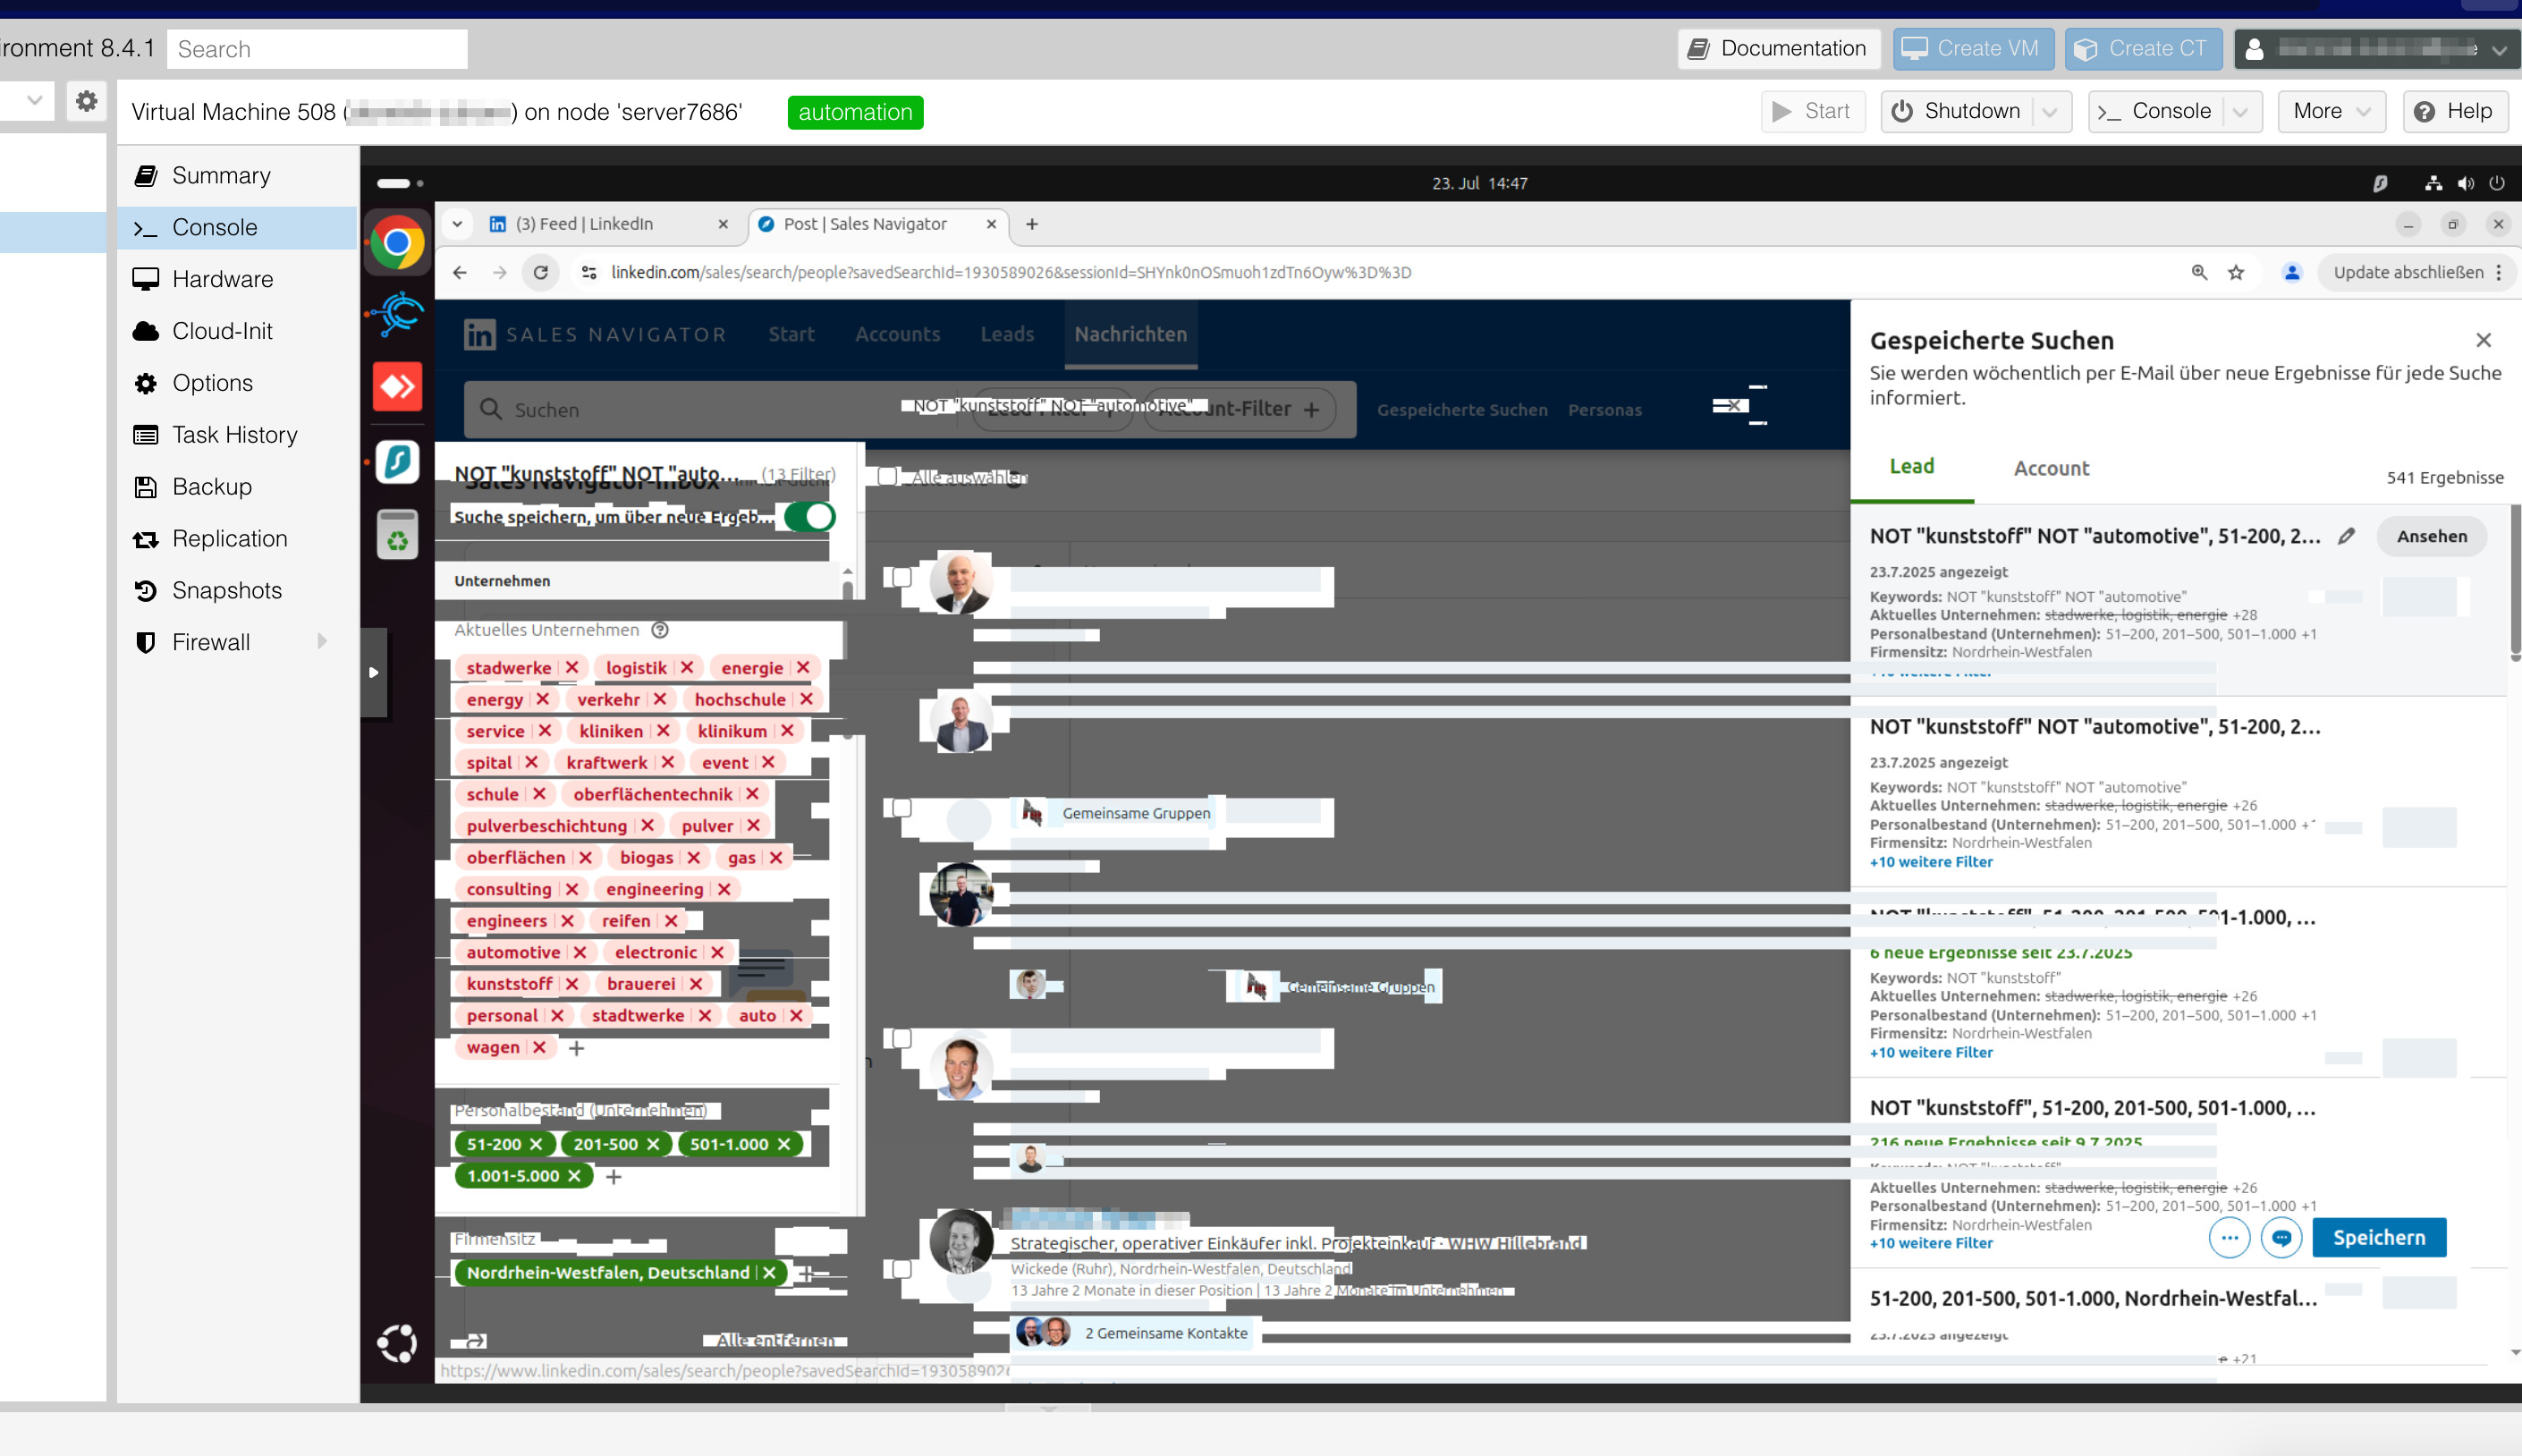Viewport: 2522px width, 1456px height.
Task: Tick the checkbox beside Gemeinsame Gruppen lead
Action: click(902, 808)
